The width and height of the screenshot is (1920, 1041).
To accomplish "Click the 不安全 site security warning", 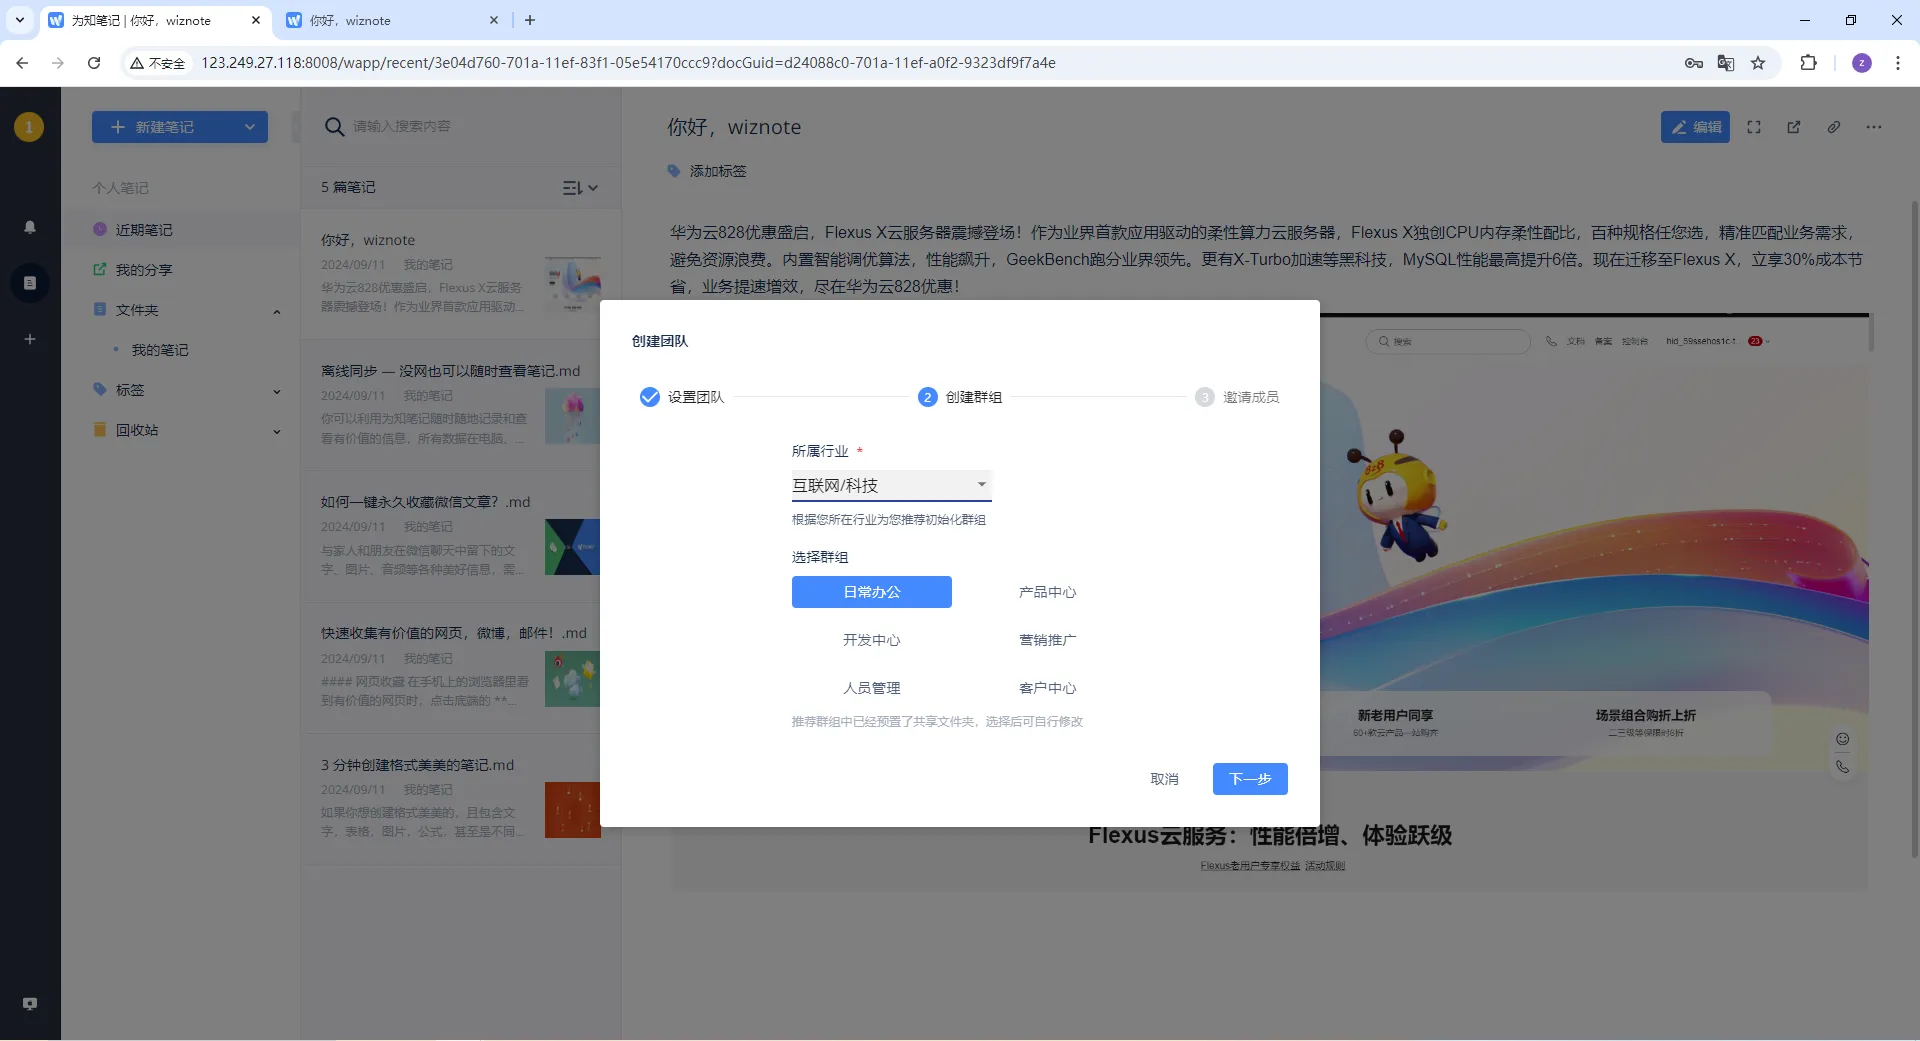I will 158,63.
